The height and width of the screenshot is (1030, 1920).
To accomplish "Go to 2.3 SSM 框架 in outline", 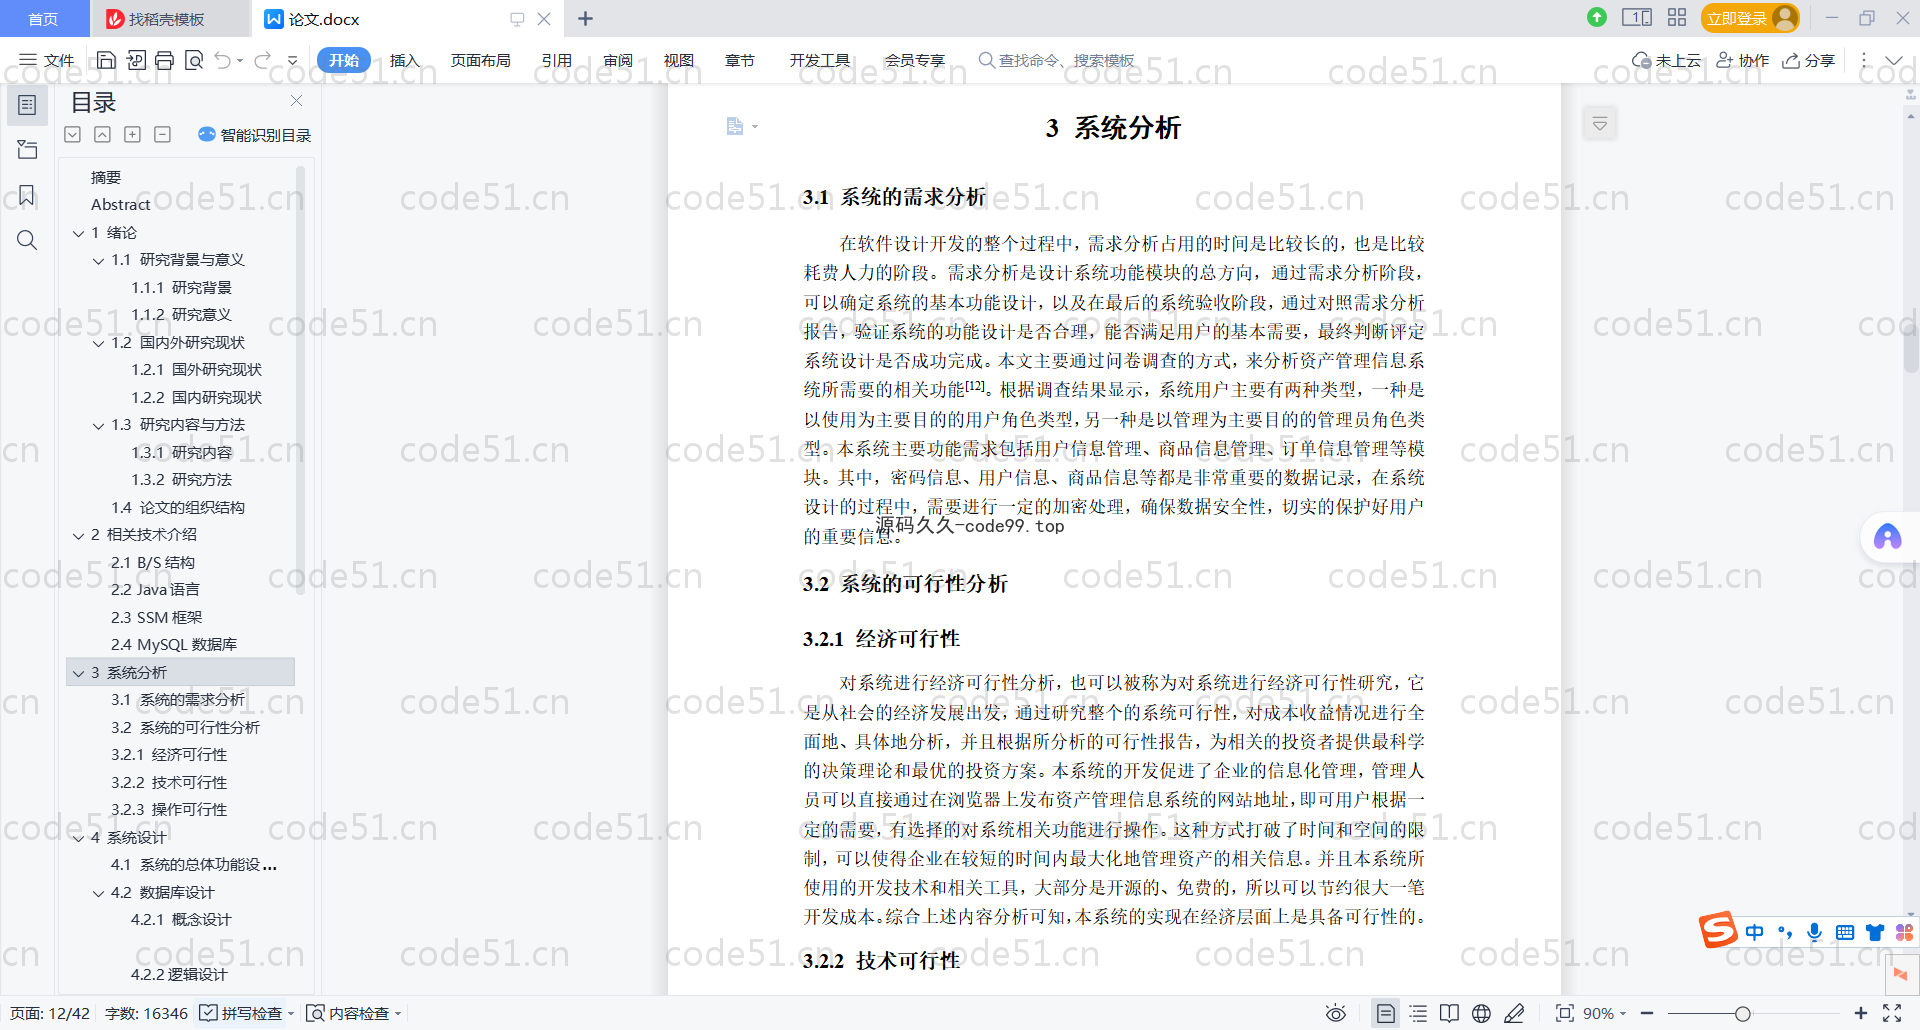I will click(156, 617).
